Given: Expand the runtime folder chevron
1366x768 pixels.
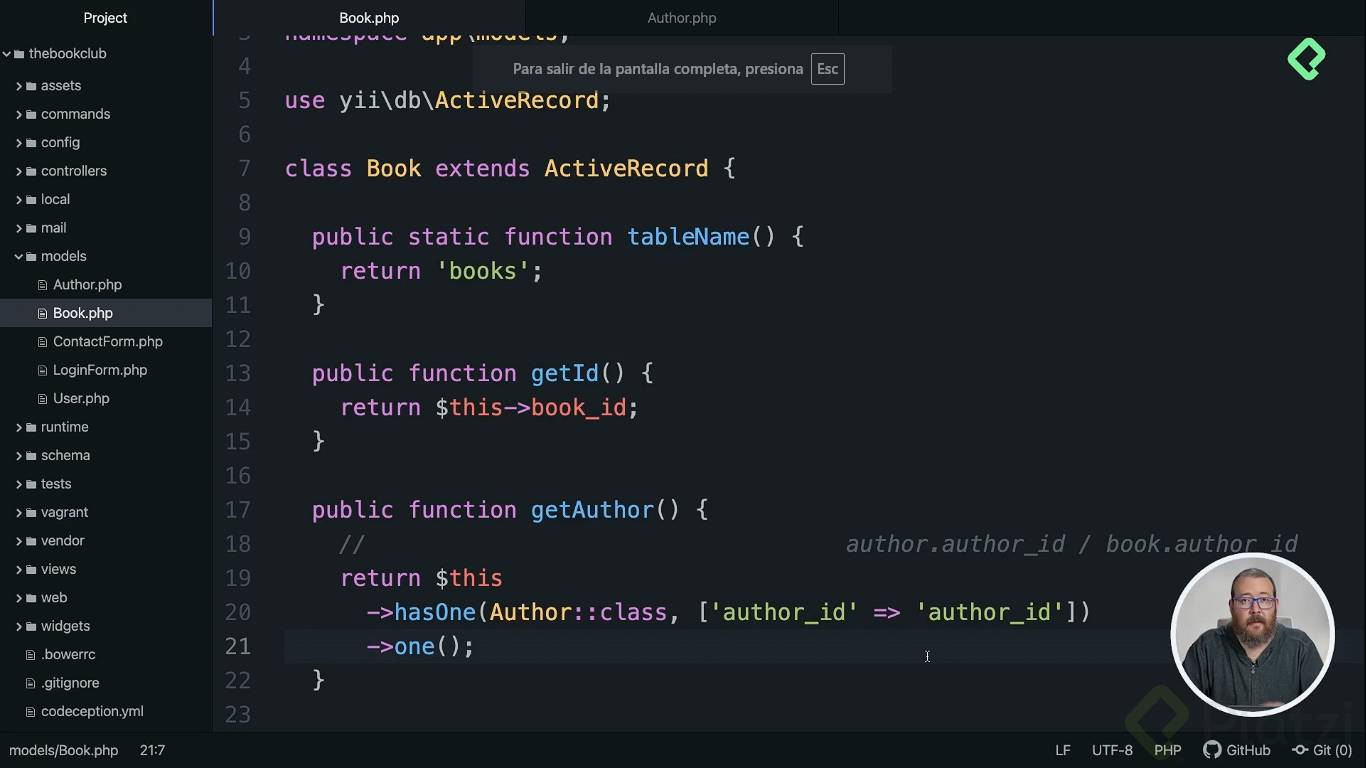Looking at the screenshot, I should (19, 427).
